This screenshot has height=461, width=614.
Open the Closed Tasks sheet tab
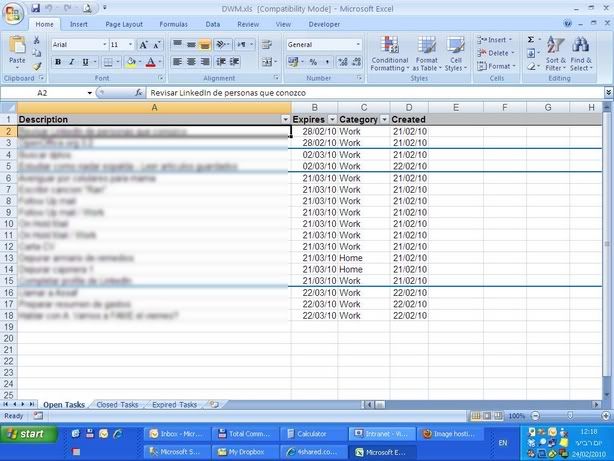click(x=117, y=405)
